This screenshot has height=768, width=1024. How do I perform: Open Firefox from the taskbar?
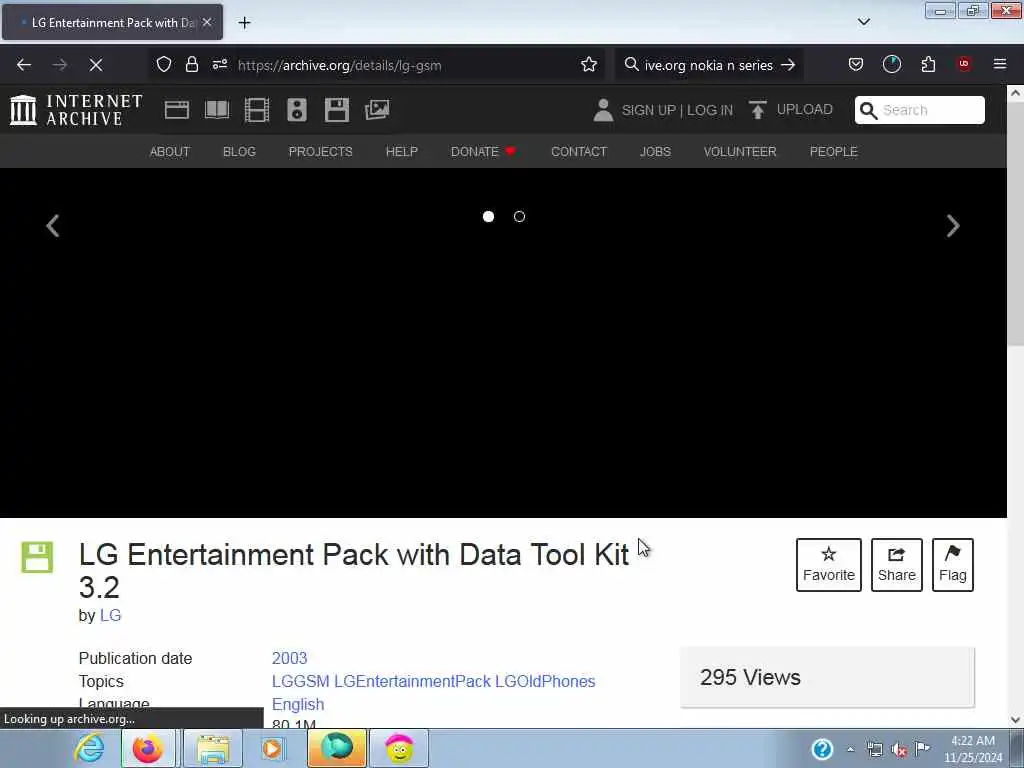coord(148,748)
